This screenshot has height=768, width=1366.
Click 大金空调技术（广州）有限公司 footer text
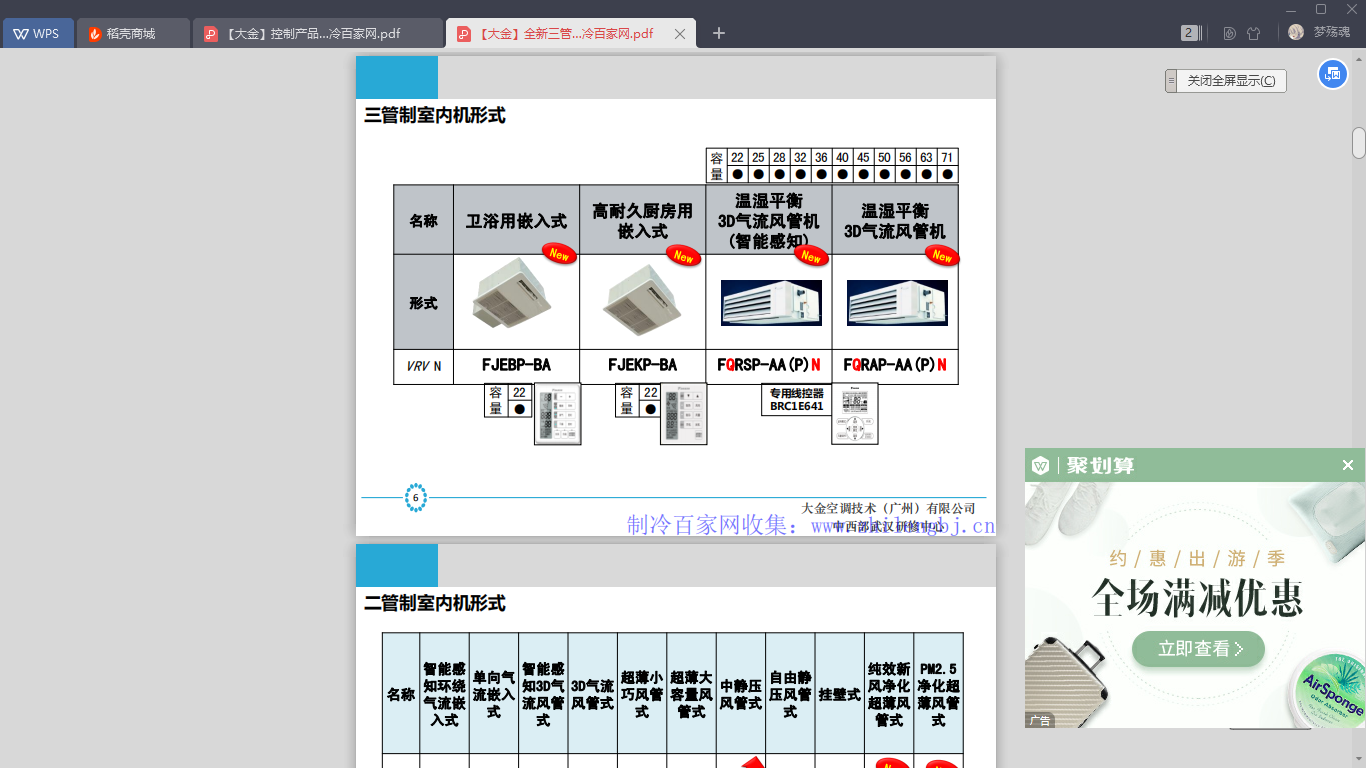pos(888,508)
